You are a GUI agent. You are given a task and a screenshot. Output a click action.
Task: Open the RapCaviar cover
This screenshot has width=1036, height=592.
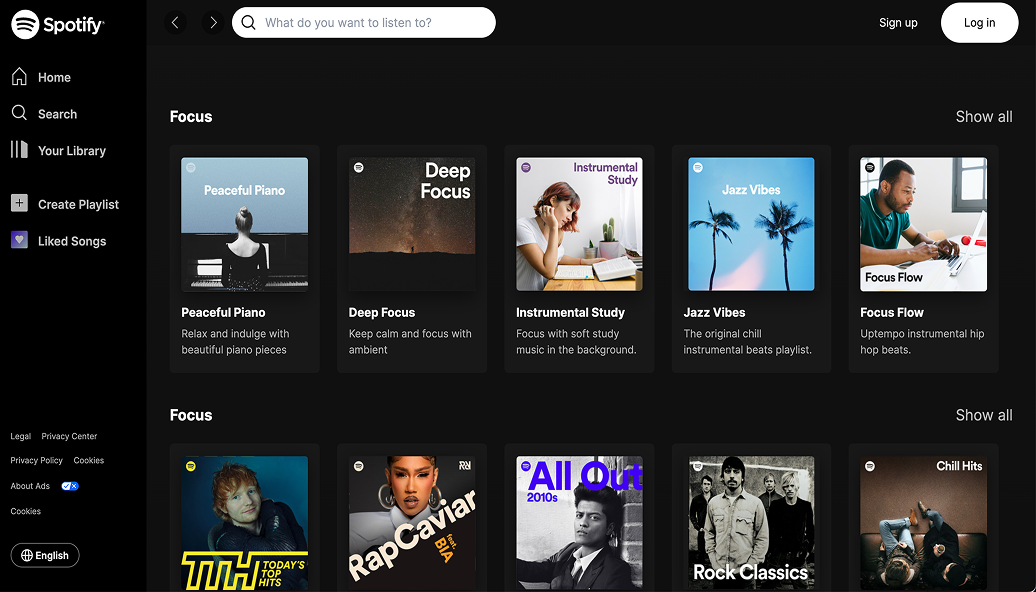tap(412, 523)
